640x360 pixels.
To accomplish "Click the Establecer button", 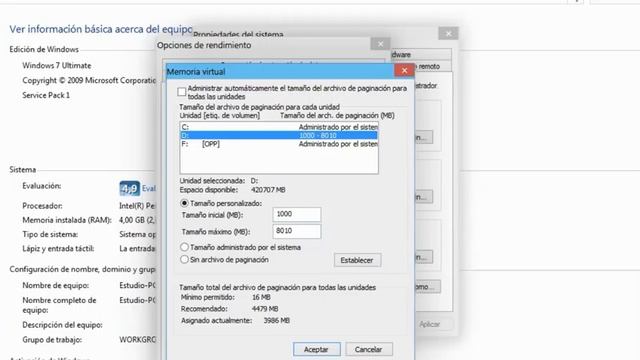I will coord(357,260).
